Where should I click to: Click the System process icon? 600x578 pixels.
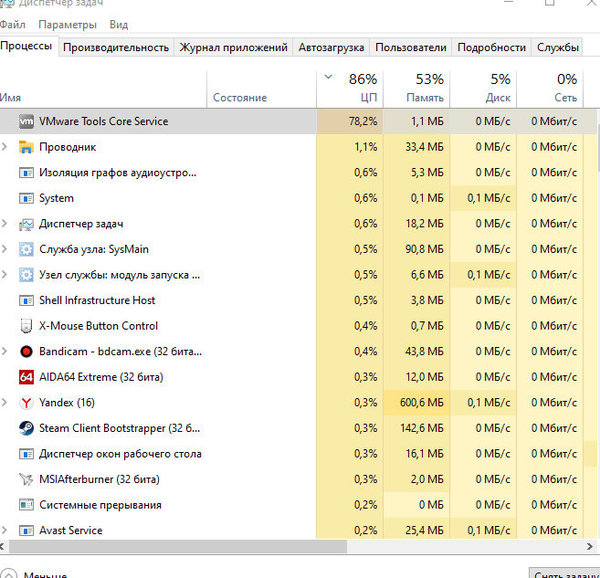26,198
